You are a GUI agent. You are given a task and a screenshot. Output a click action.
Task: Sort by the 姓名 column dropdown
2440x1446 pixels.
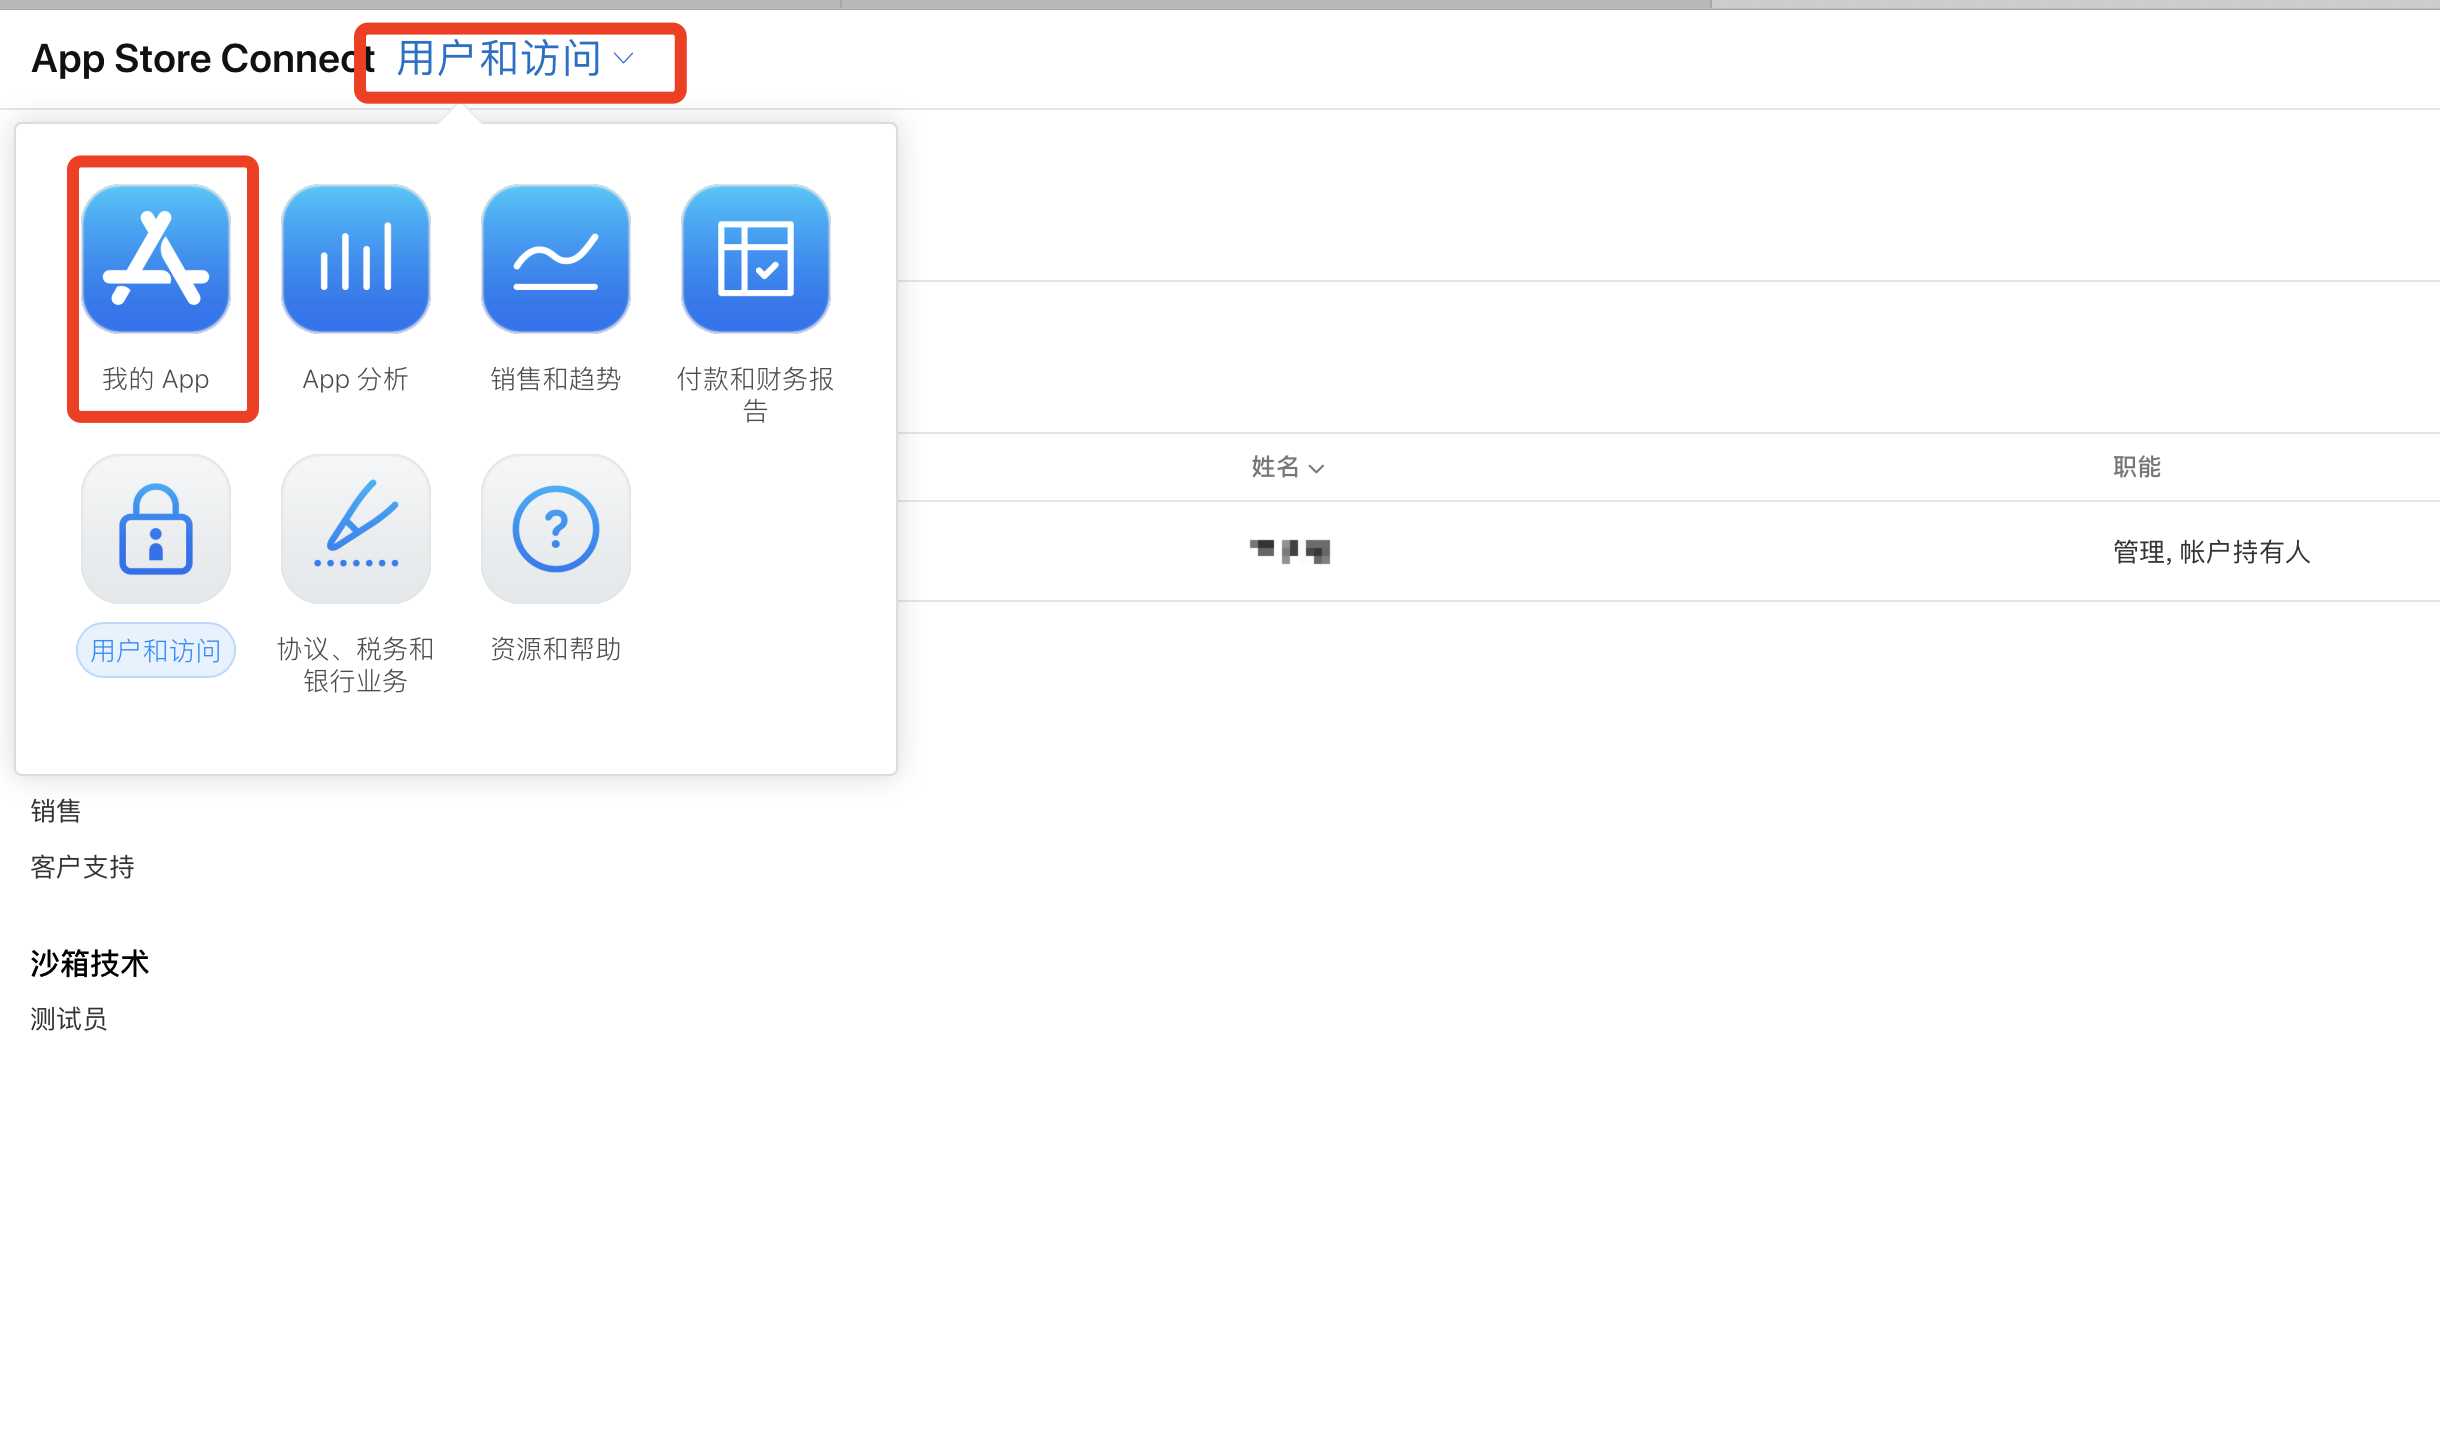click(1288, 467)
